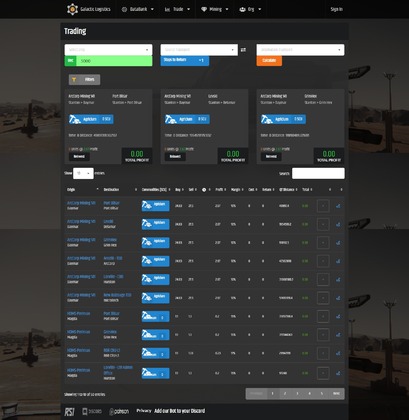Screen dimensions: 409x420
Task: Open the destination tradeport dropdown
Action: coord(300,50)
